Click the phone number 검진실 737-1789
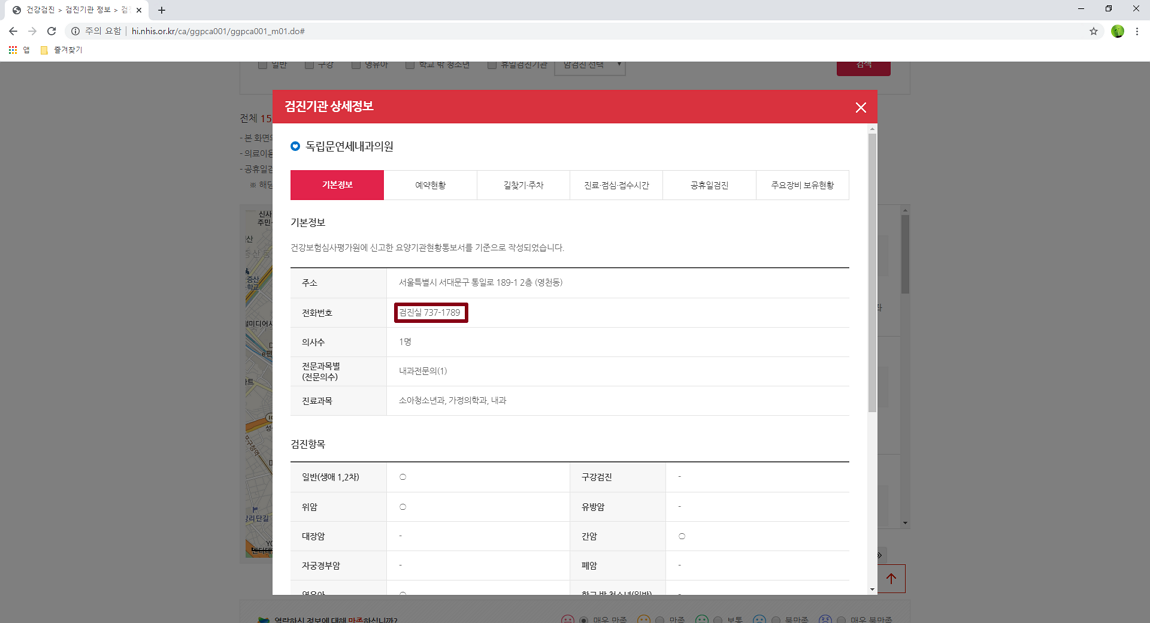The height and width of the screenshot is (623, 1150). pos(430,313)
